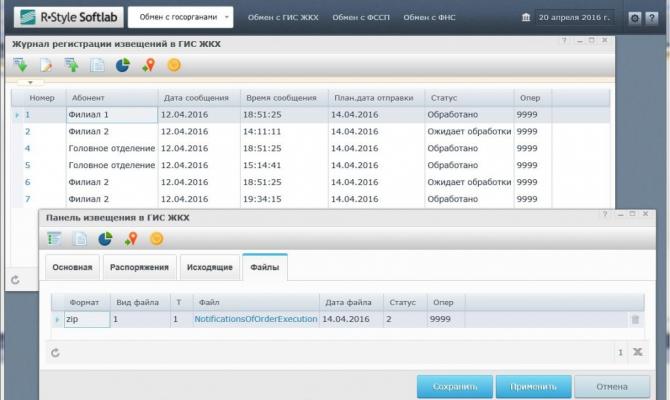
Task: Expand row arrow next to journal record 1
Action: (17, 115)
